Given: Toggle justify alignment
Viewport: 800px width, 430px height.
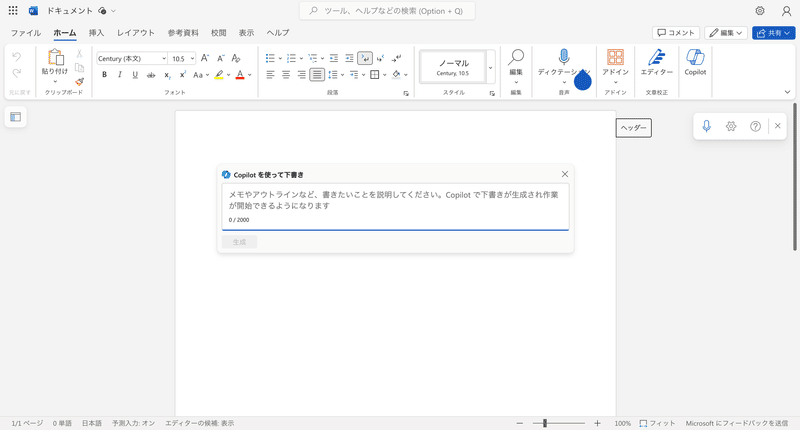Looking at the screenshot, I should (317, 75).
